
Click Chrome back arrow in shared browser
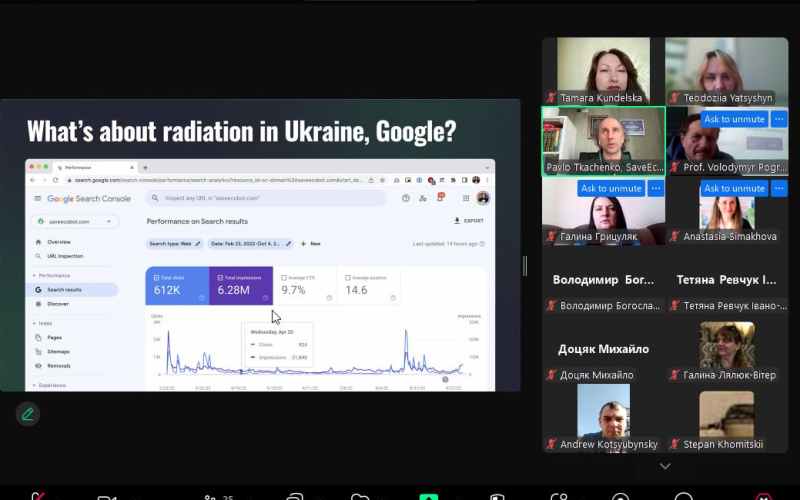[x=33, y=180]
